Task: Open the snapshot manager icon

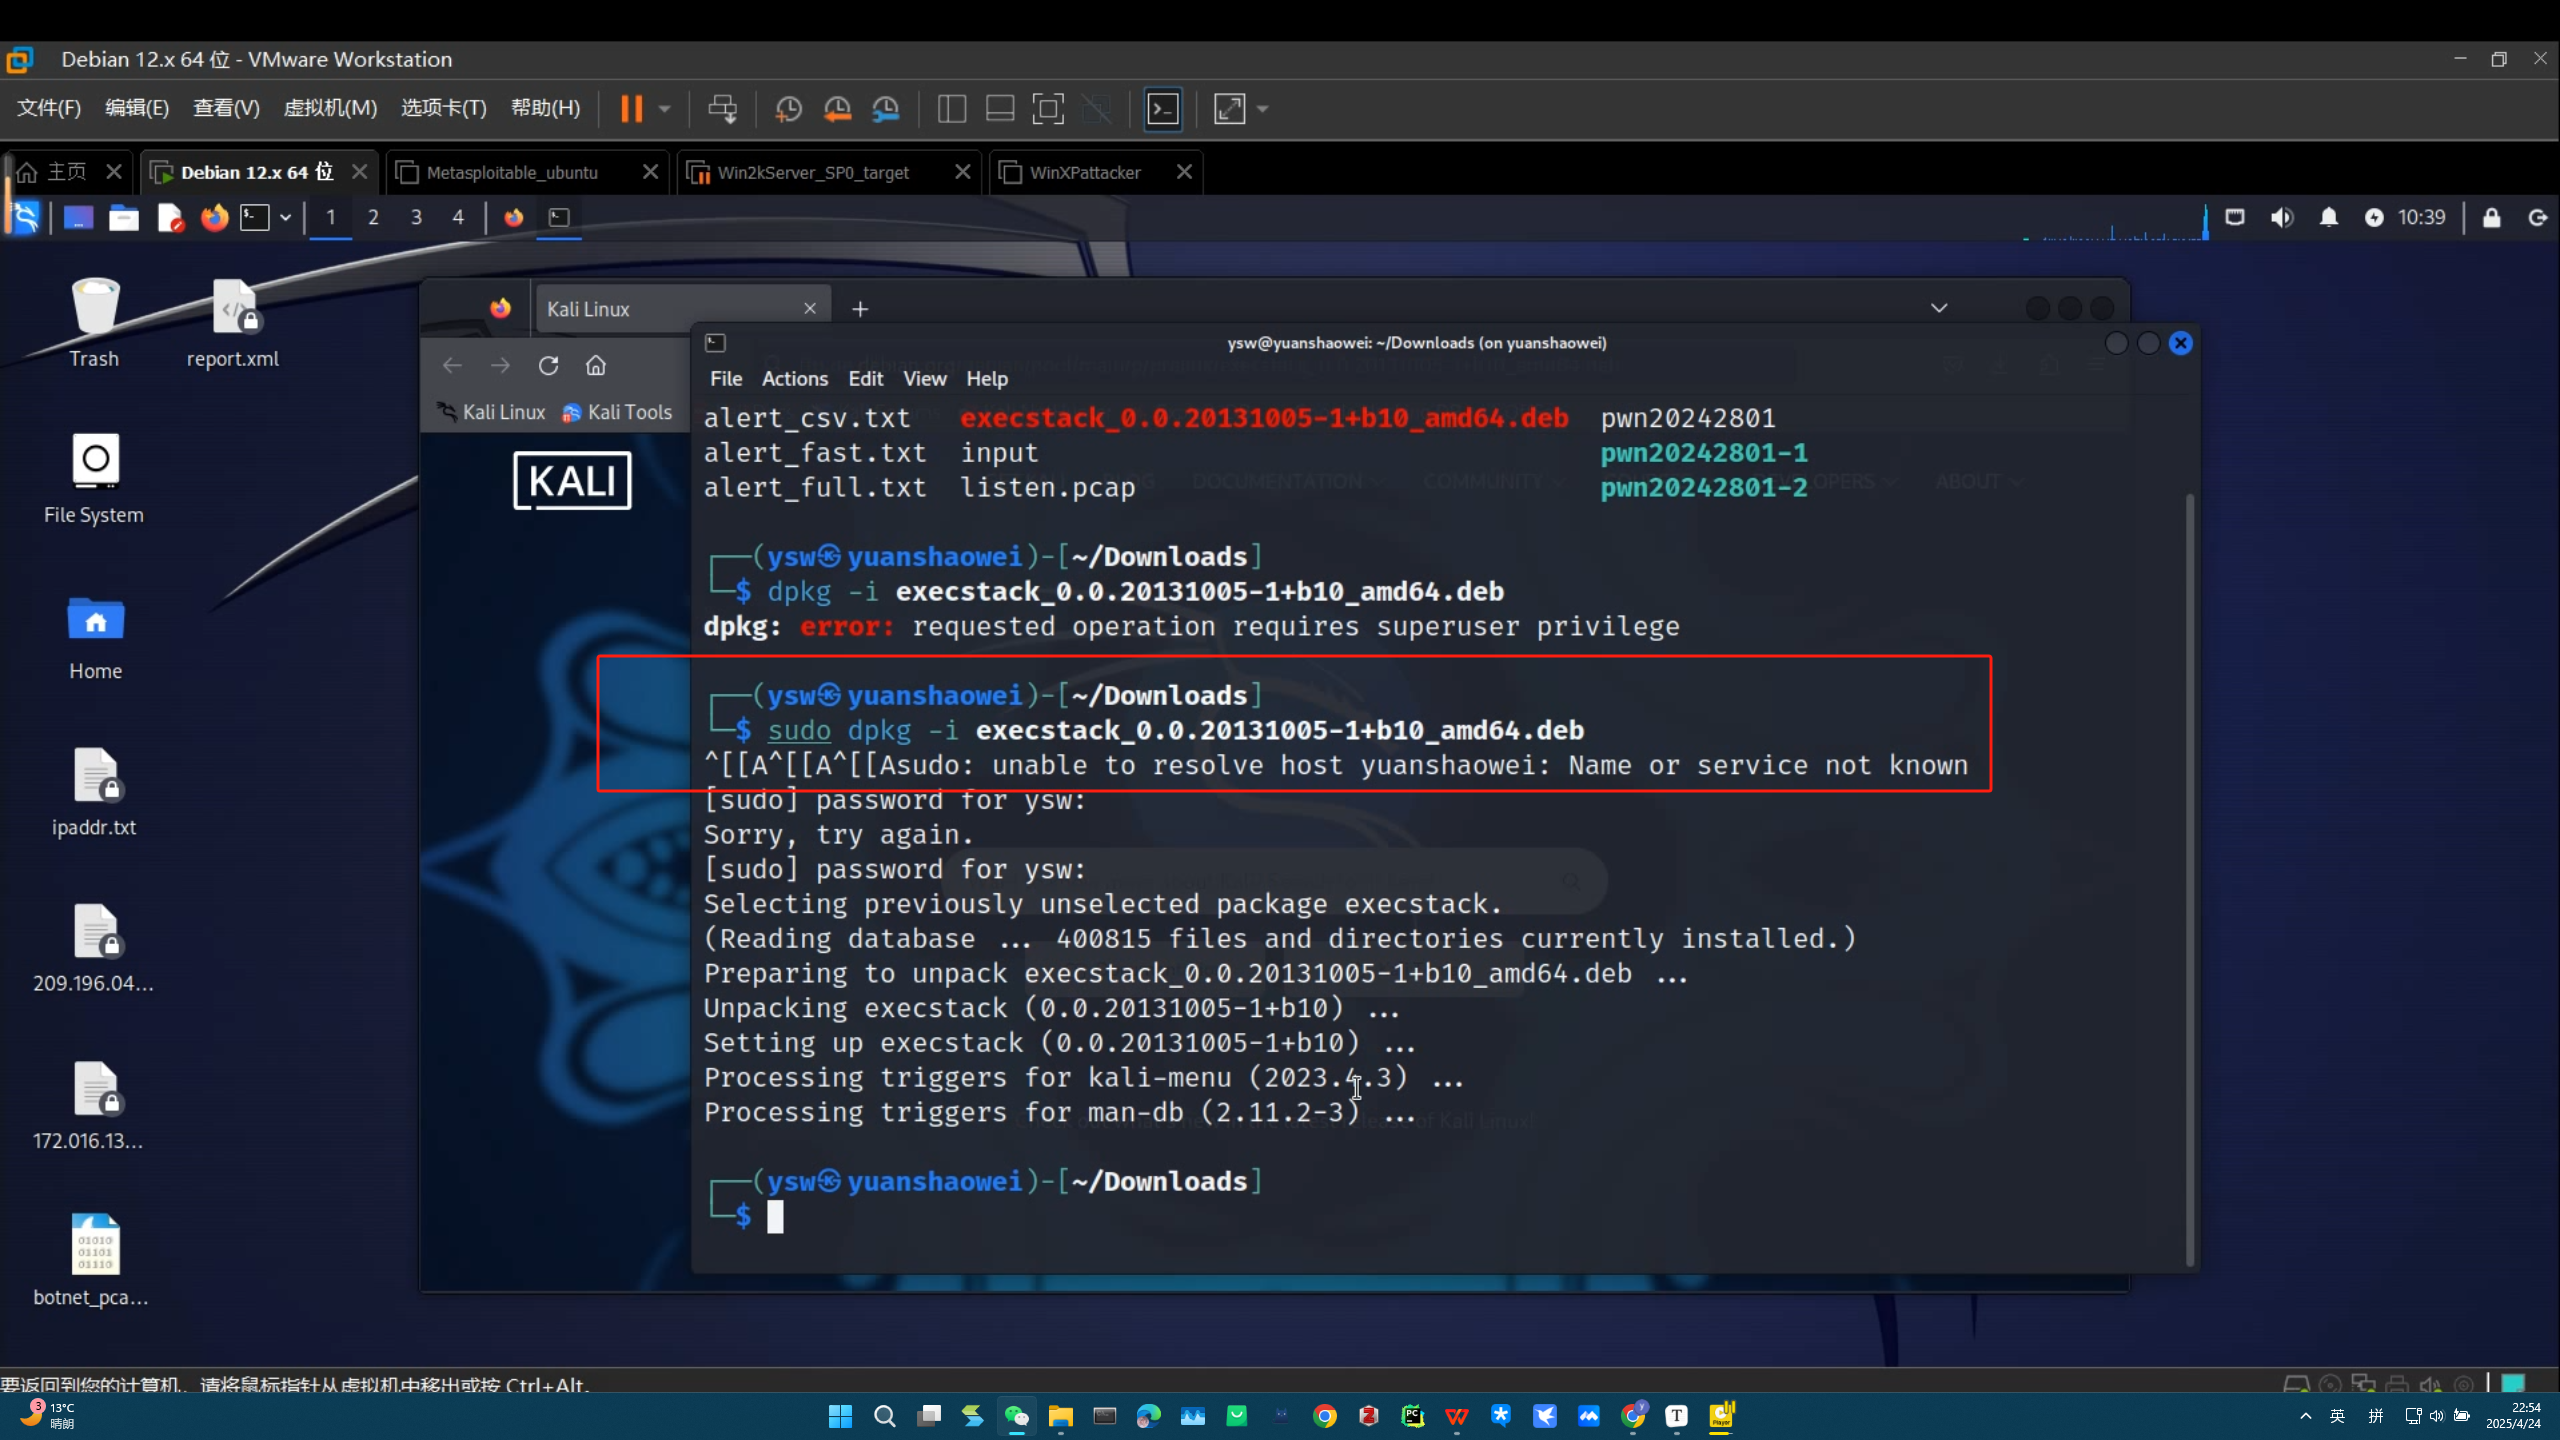Action: pos(886,108)
